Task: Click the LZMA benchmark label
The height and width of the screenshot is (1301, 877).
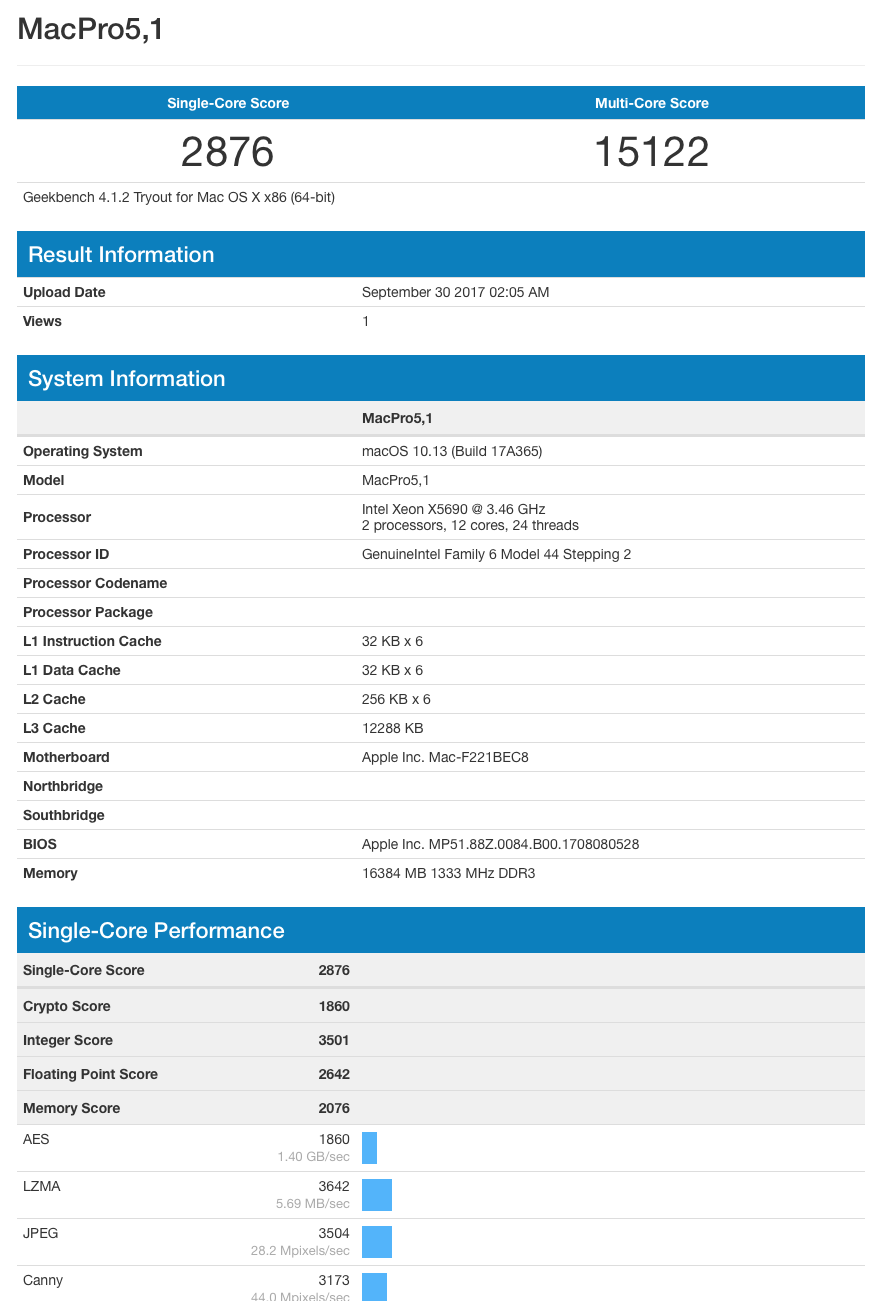Action: pyautogui.click(x=42, y=1186)
